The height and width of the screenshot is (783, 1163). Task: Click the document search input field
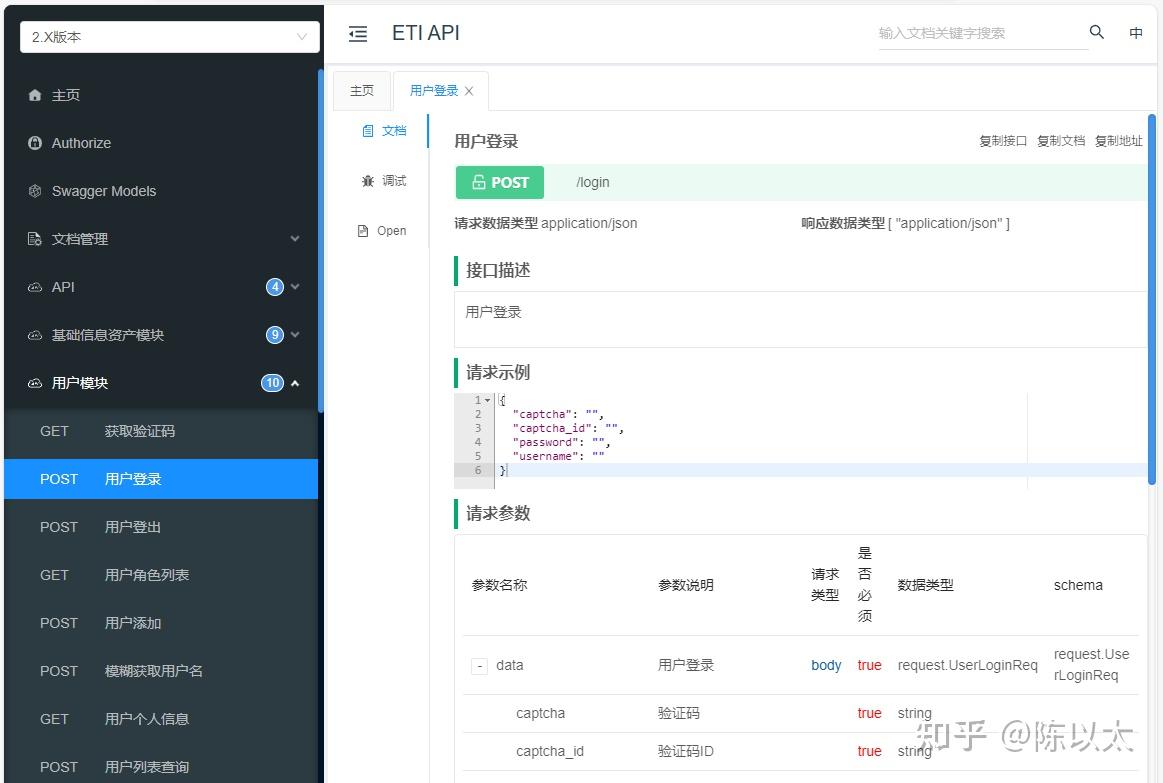pos(981,33)
